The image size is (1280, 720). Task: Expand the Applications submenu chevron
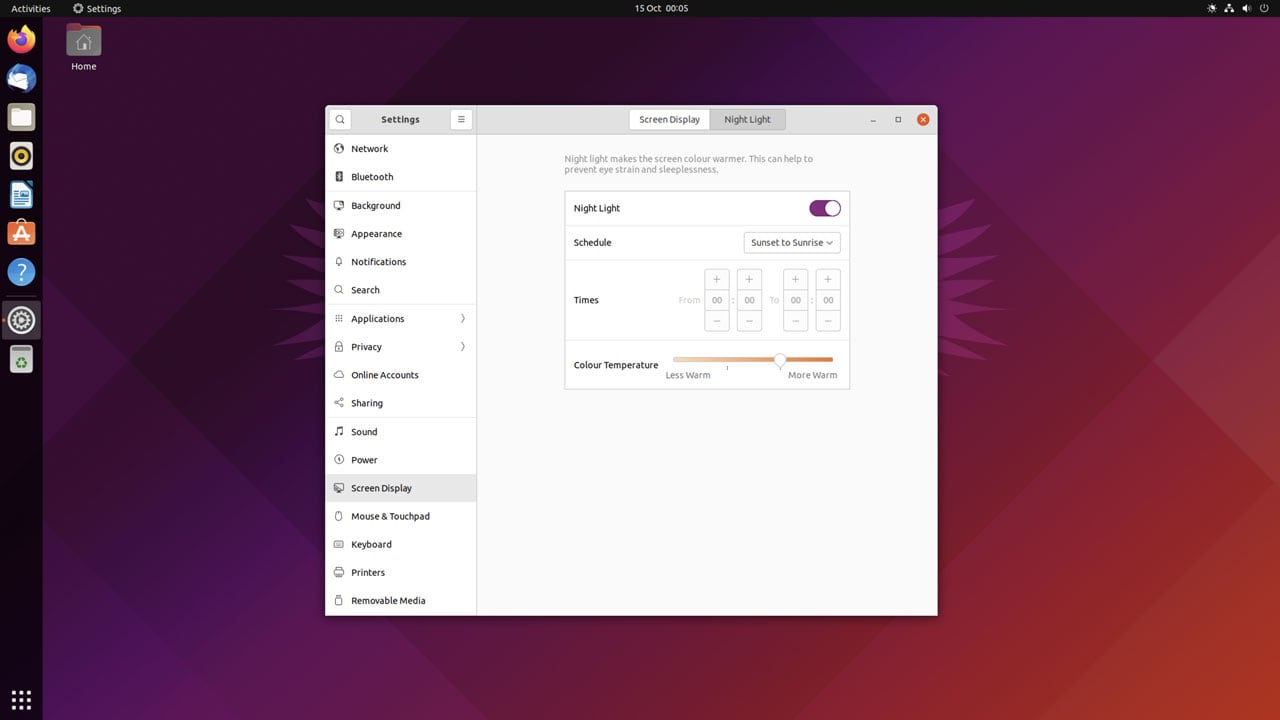point(463,319)
